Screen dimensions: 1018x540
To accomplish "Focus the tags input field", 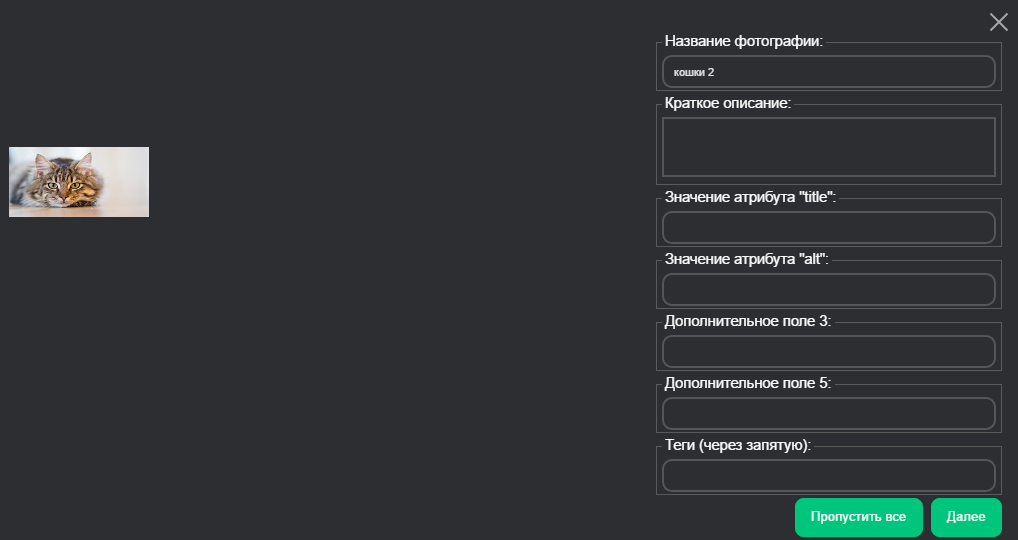I will coord(829,475).
